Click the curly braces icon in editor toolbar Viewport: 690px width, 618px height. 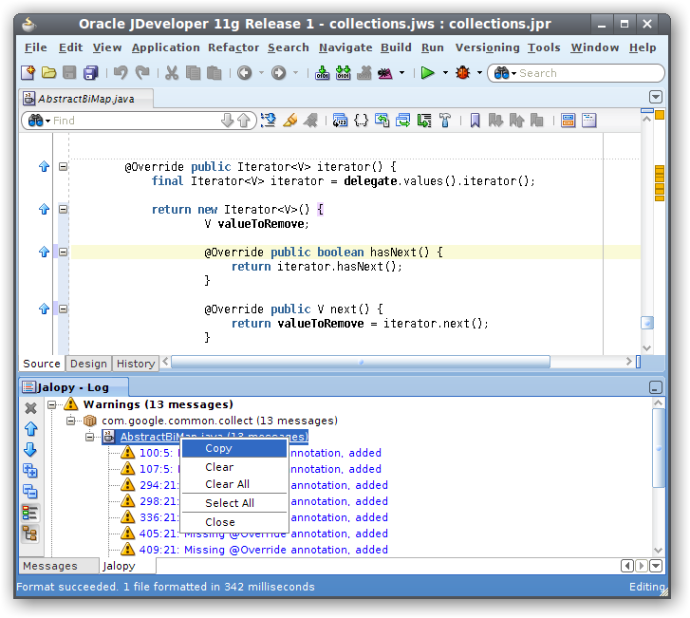pyautogui.click(x=361, y=120)
